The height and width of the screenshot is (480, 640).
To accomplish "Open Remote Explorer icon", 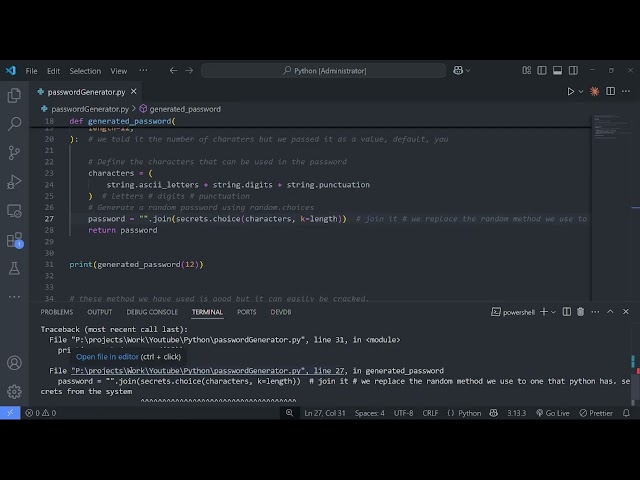I will pos(14,211).
